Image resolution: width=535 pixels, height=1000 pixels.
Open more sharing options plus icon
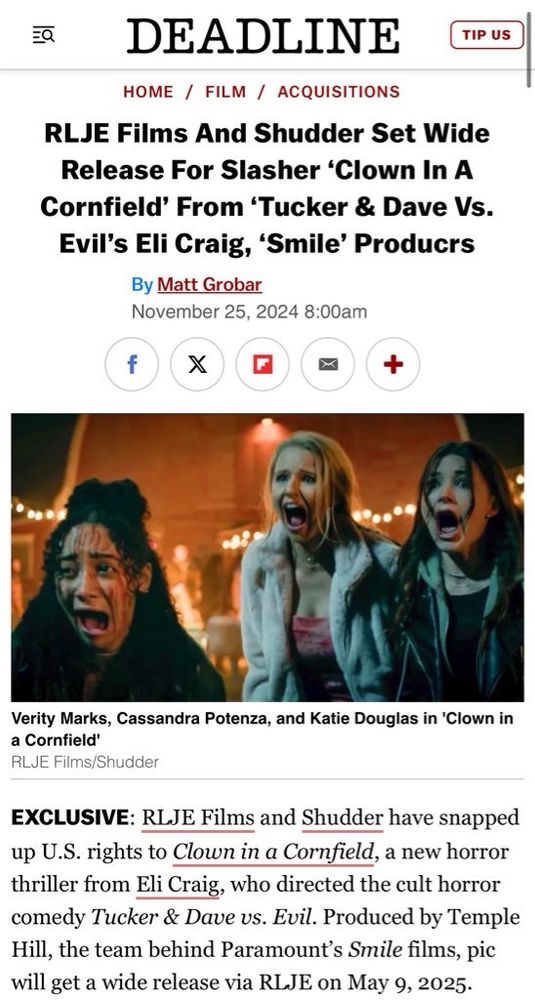coord(393,364)
